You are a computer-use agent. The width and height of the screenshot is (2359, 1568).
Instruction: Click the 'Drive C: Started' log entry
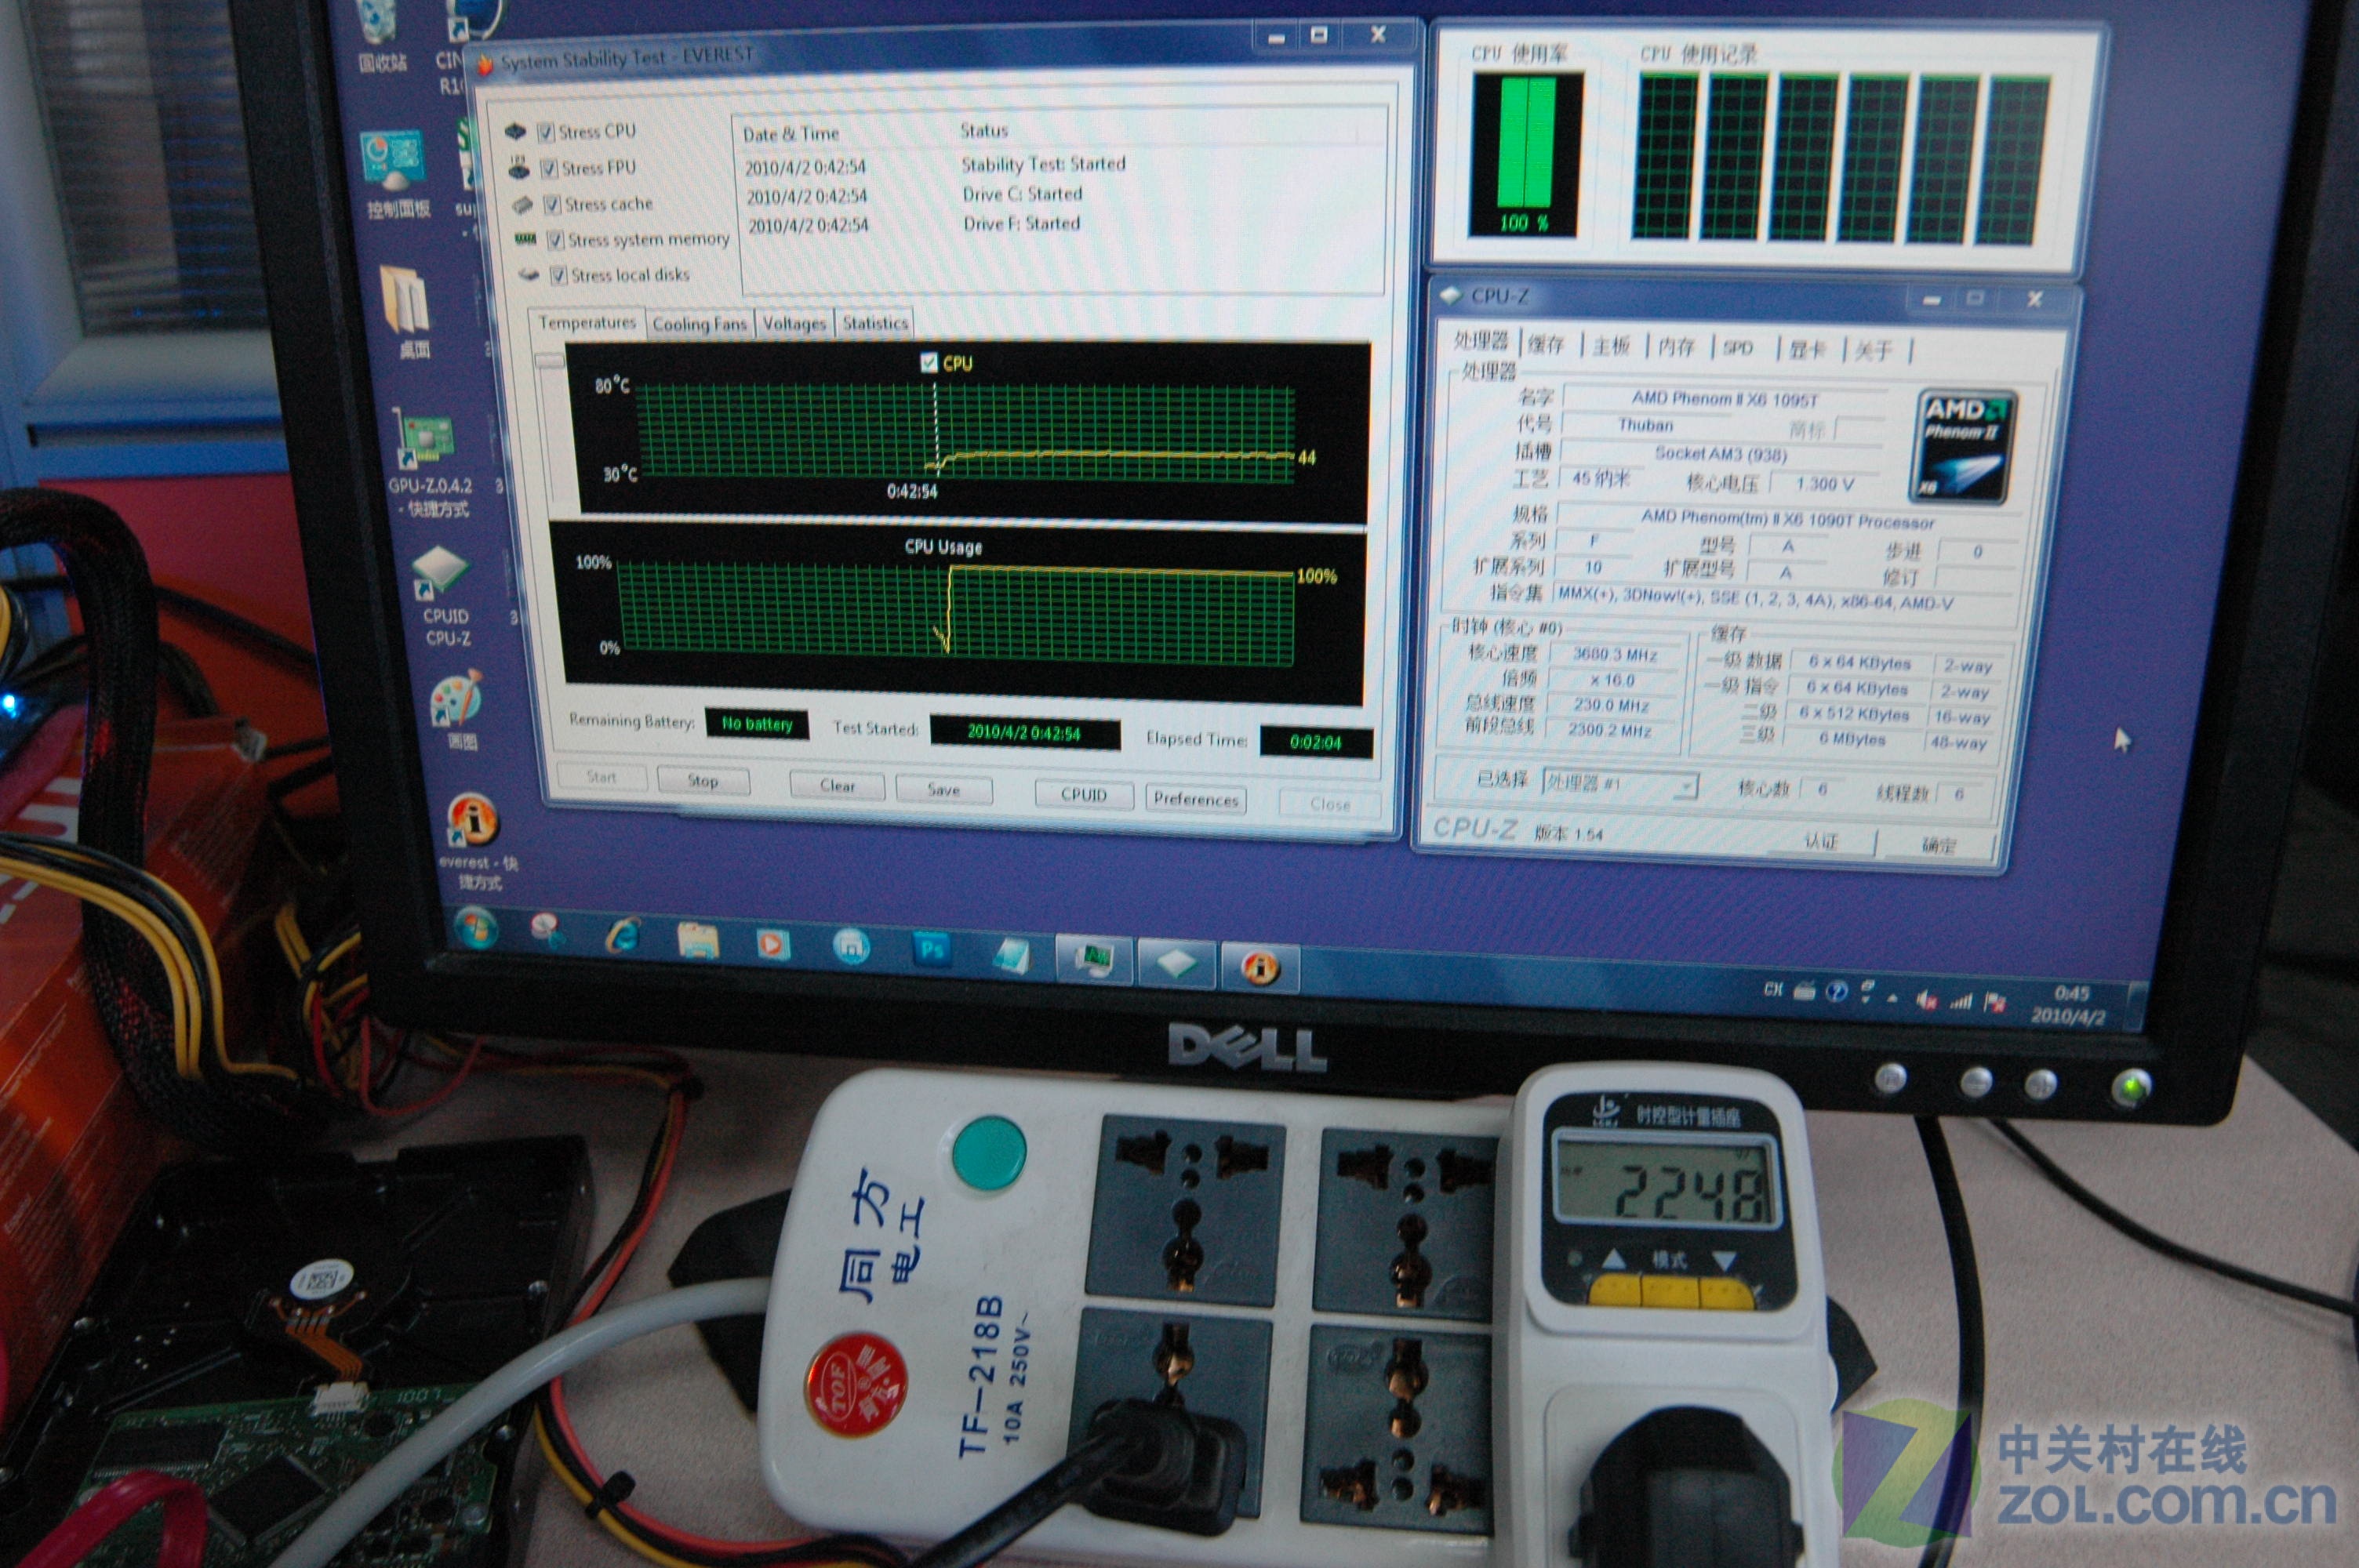pos(1022,194)
